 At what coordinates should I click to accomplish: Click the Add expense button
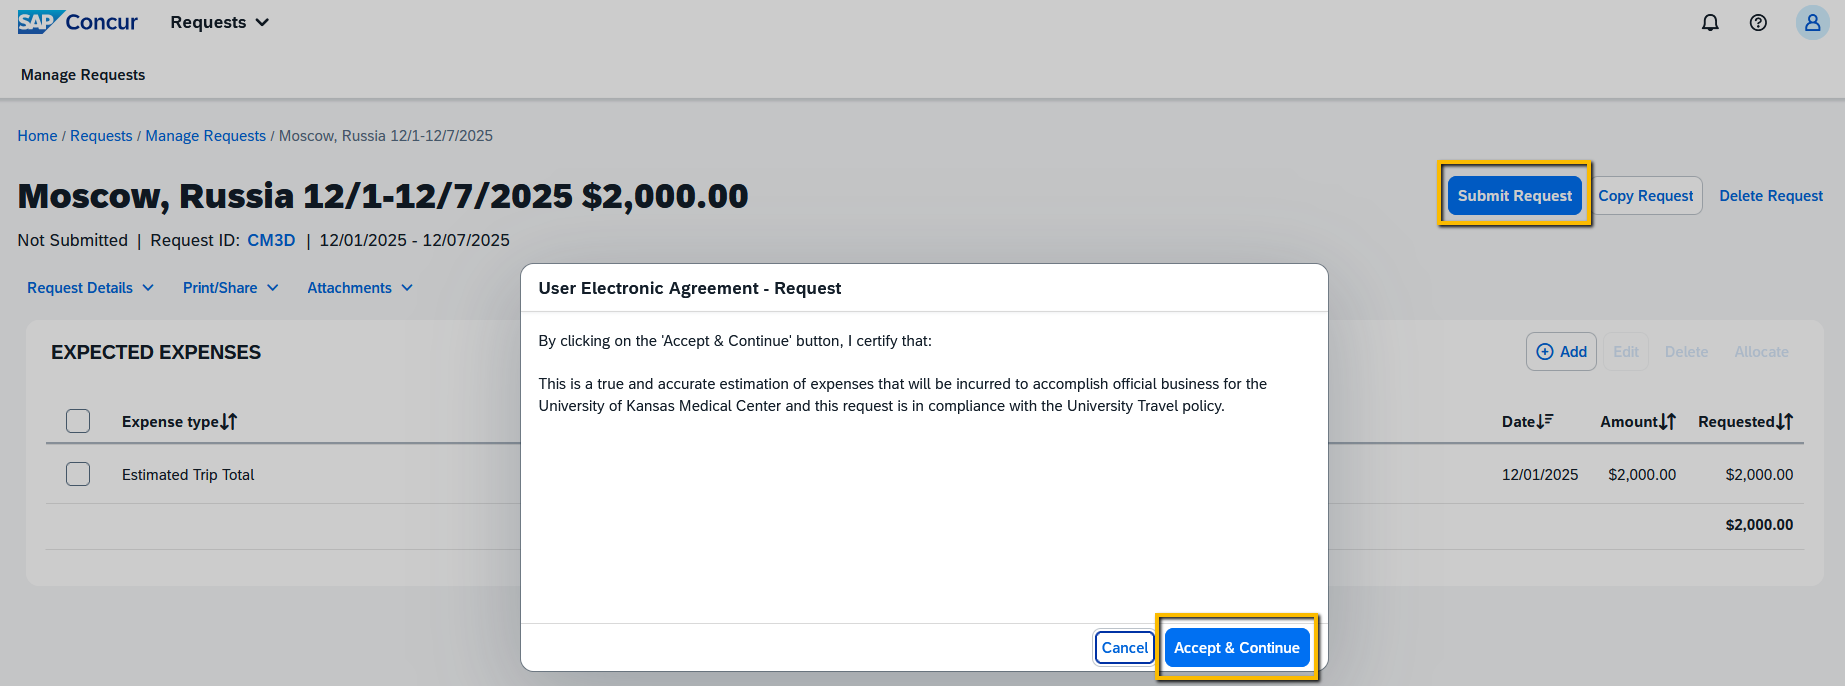1561,352
